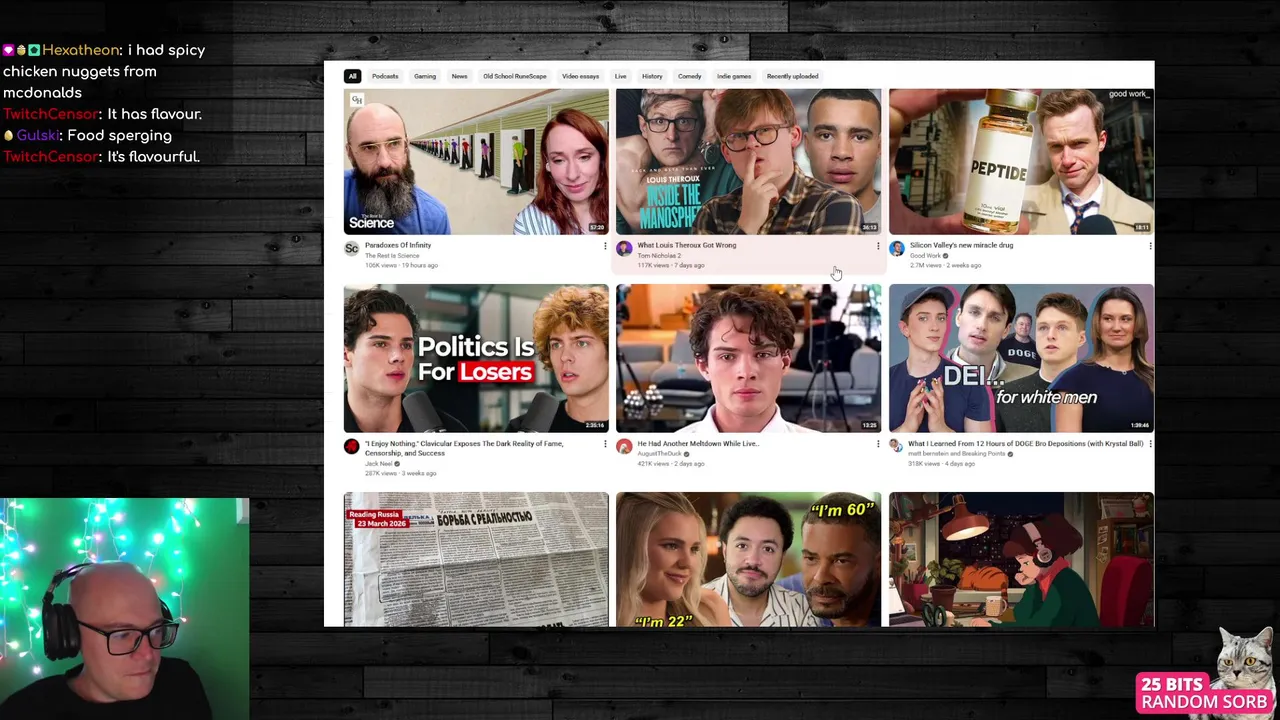Open three-dot menu for Silicon Valley's new miracle drug
1280x720 pixels.
click(1150, 246)
